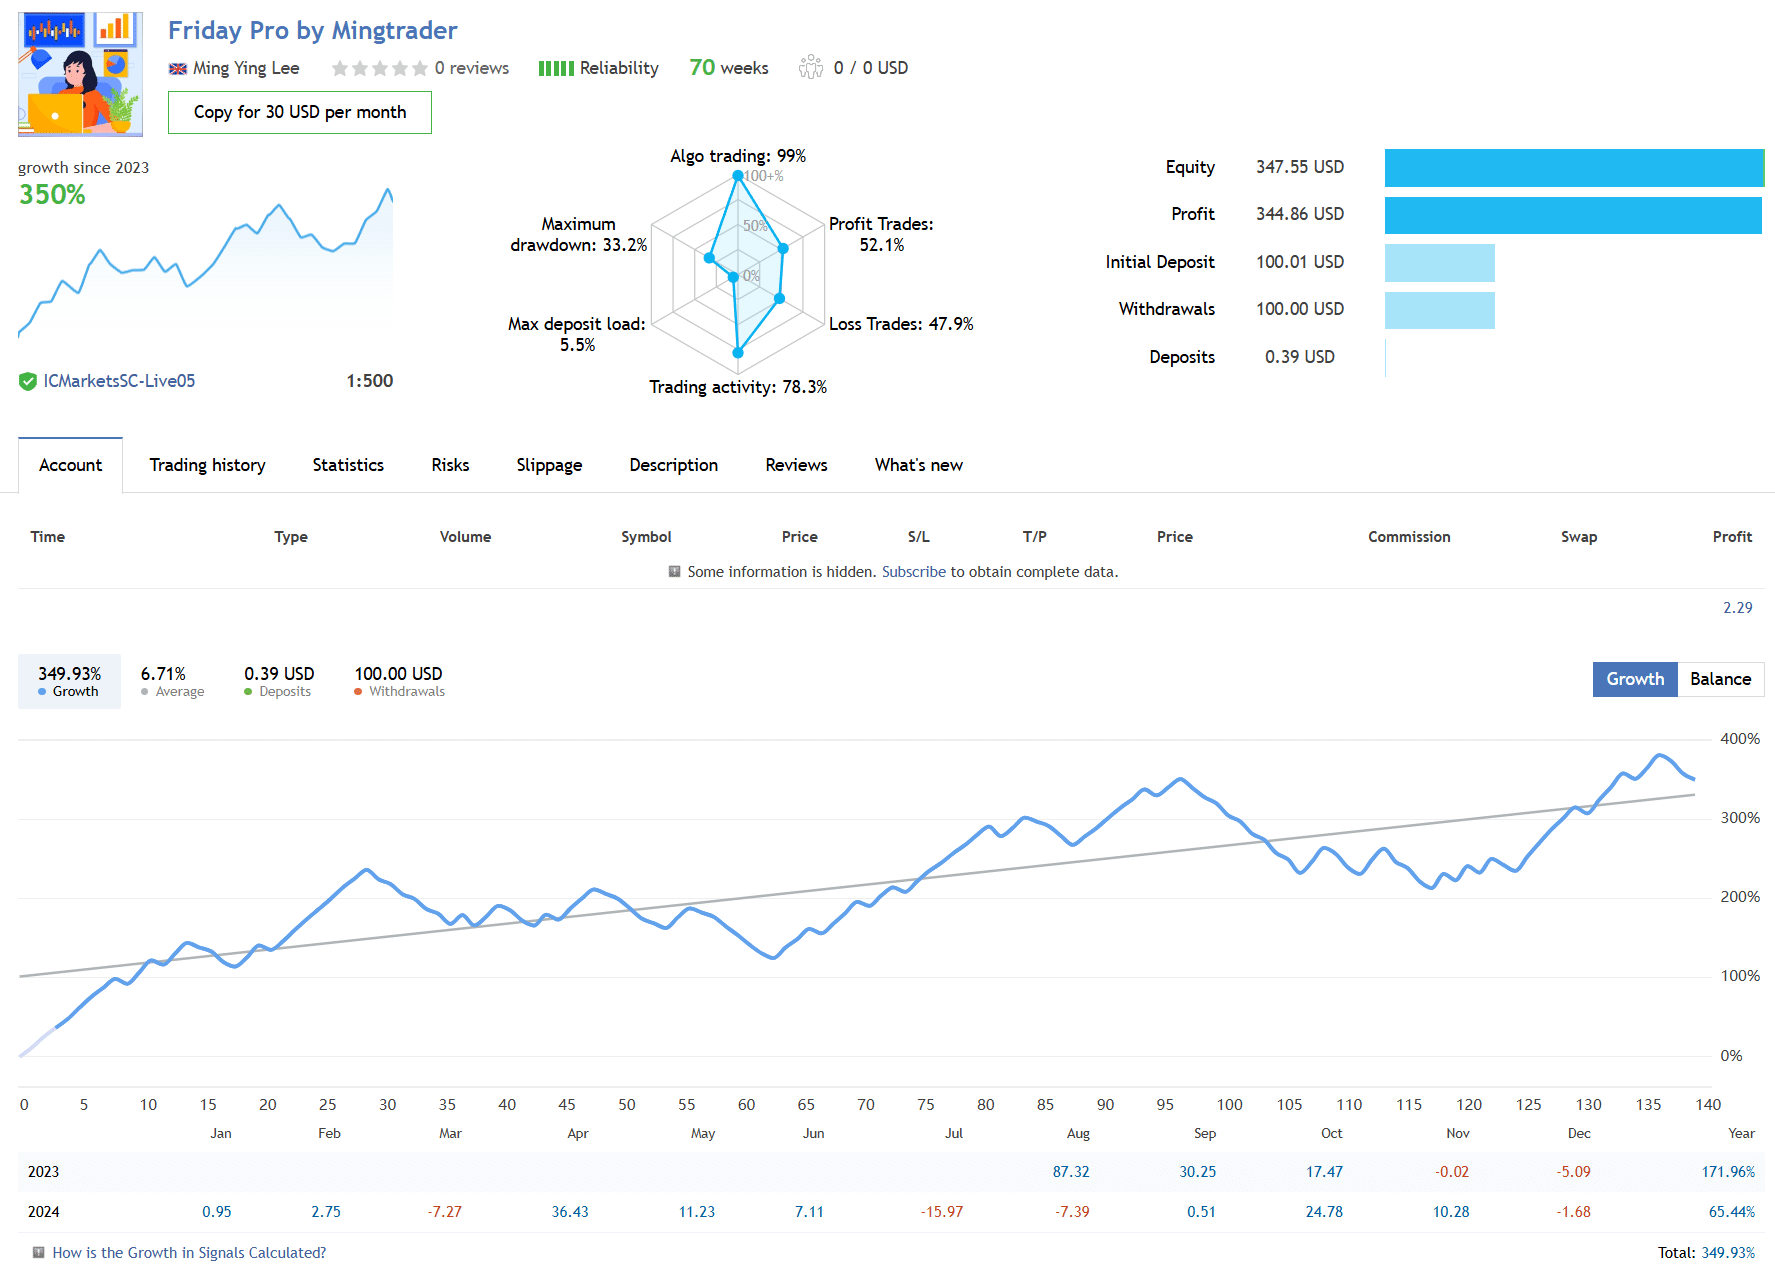Click the Equity blue bar
Image resolution: width=1775 pixels, height=1276 pixels.
[1573, 168]
